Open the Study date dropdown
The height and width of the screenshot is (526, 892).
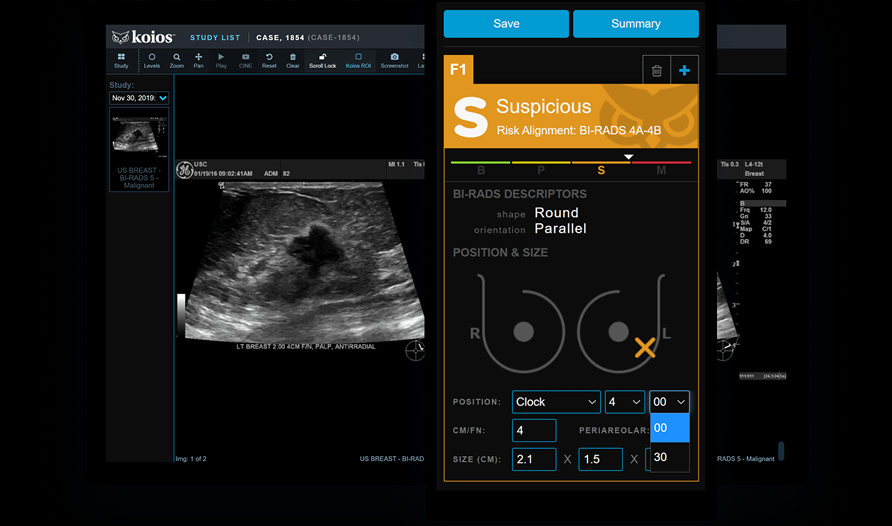tap(139, 98)
